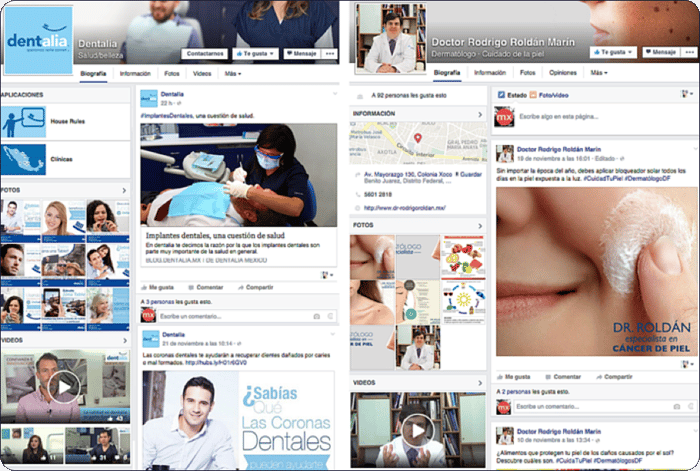Expand the Doctor Roldán FOTOS section chevron
Image resolution: width=700 pixels, height=471 pixels.
[480, 225]
